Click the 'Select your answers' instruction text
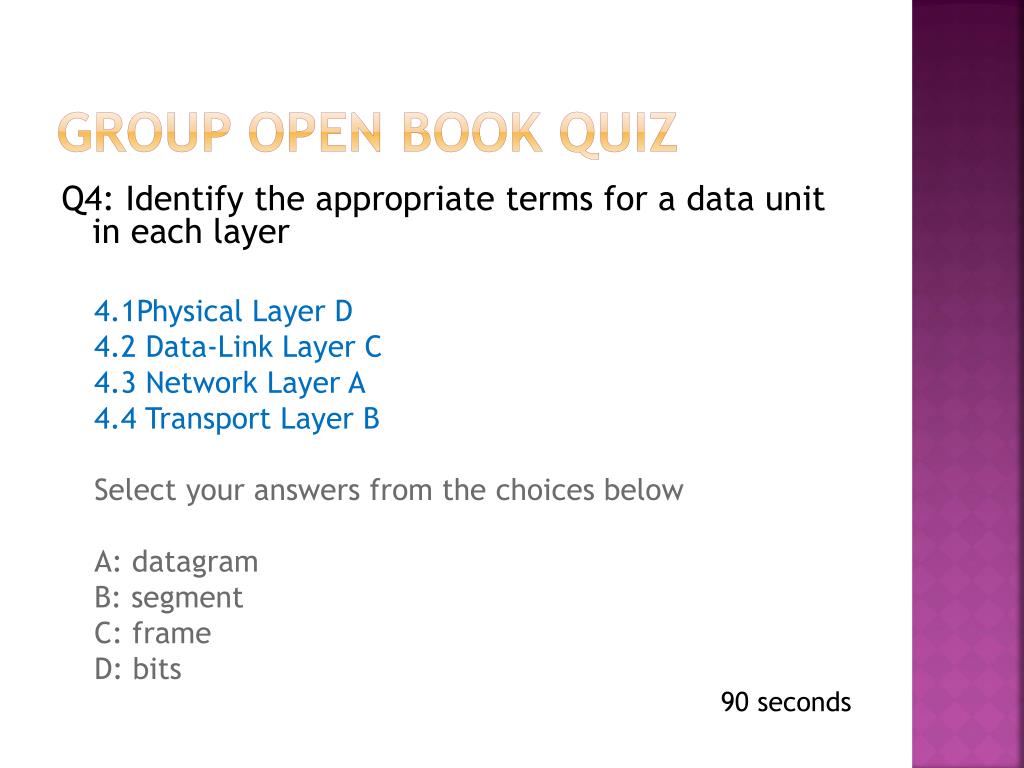Screen dimensions: 1024x768 (389, 490)
